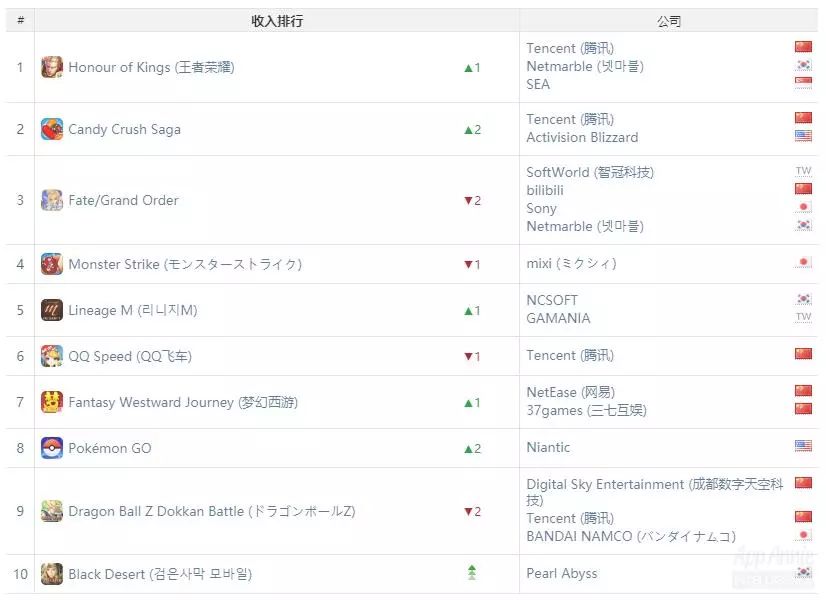Click the Japan flag beside mixi

[803, 262]
